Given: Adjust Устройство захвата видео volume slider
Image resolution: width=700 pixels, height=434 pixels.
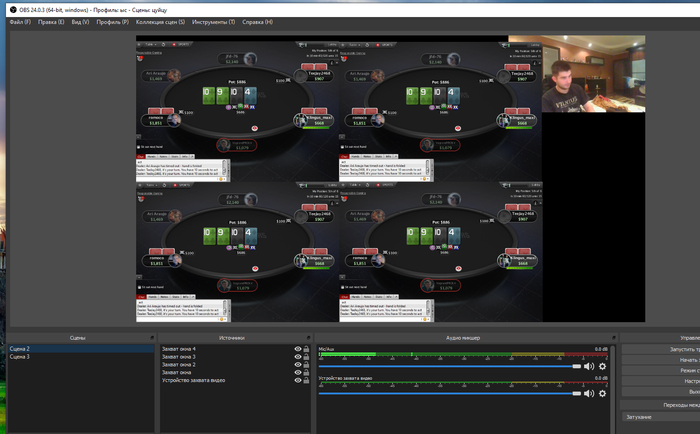Looking at the screenshot, I should tap(450, 393).
